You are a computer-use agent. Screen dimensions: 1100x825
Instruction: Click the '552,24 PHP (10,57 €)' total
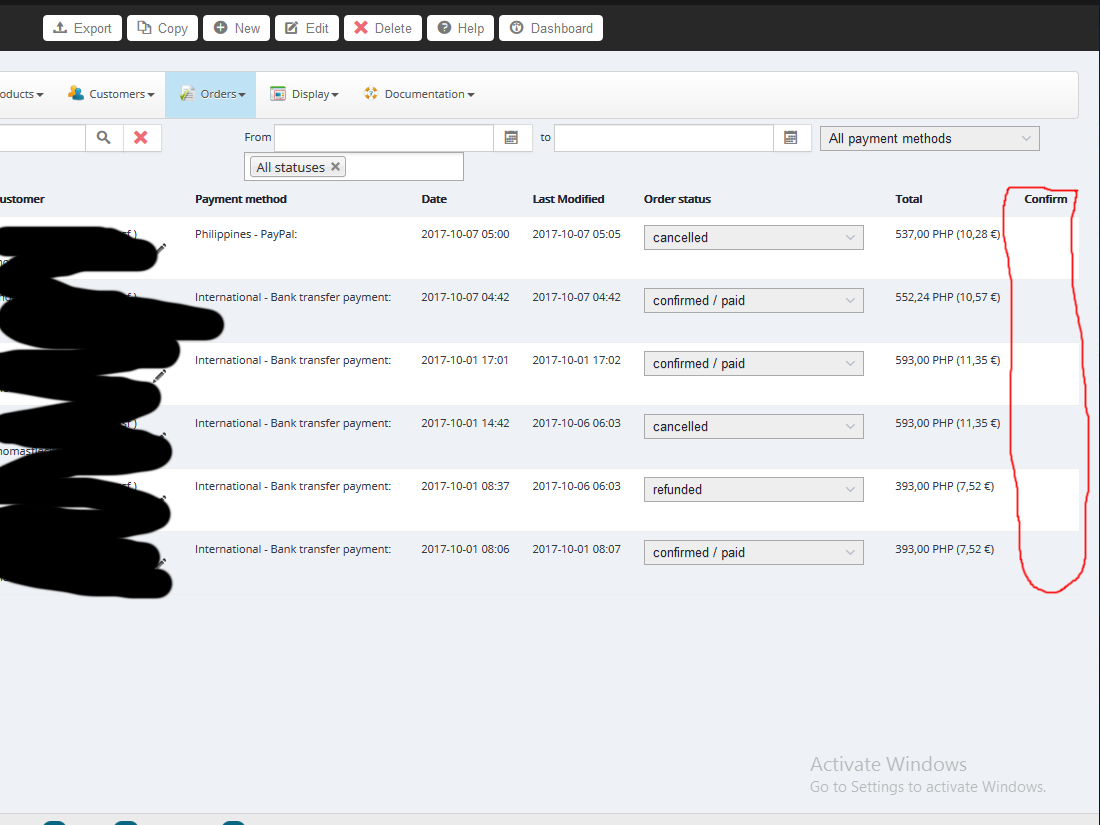click(x=947, y=297)
